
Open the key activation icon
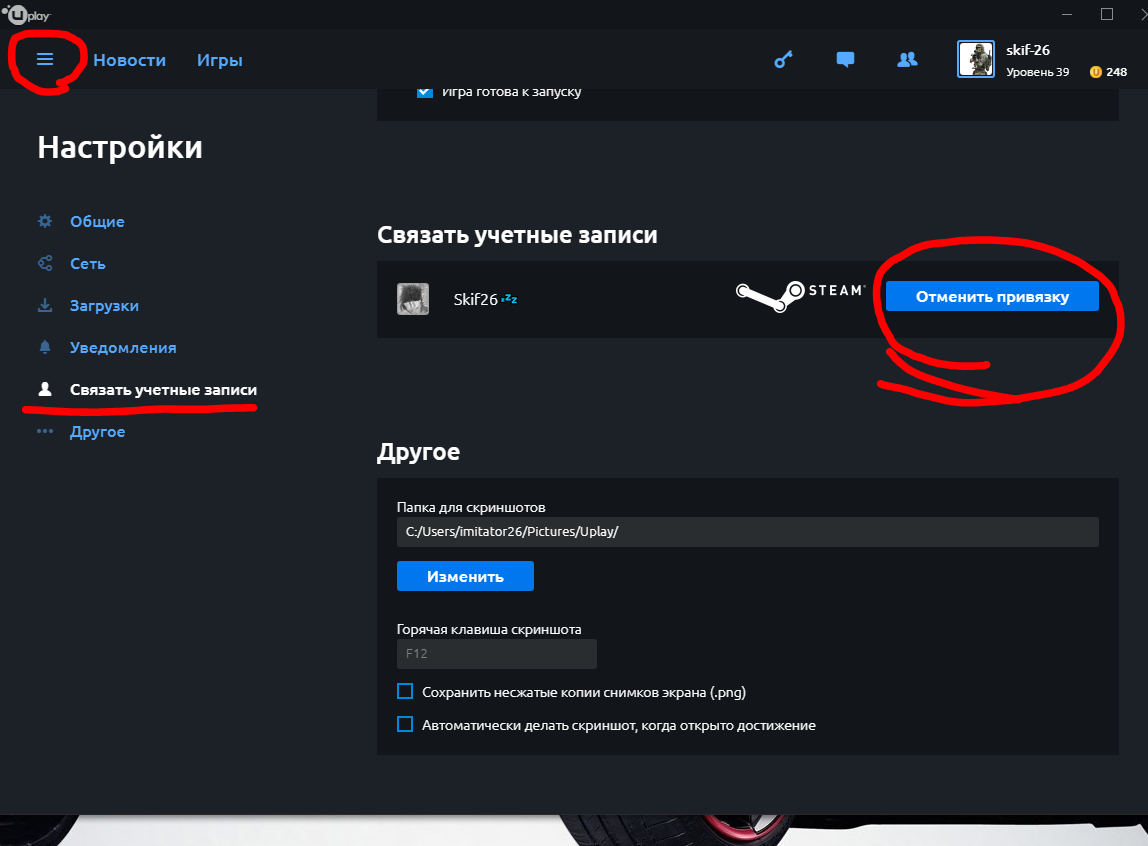point(783,59)
